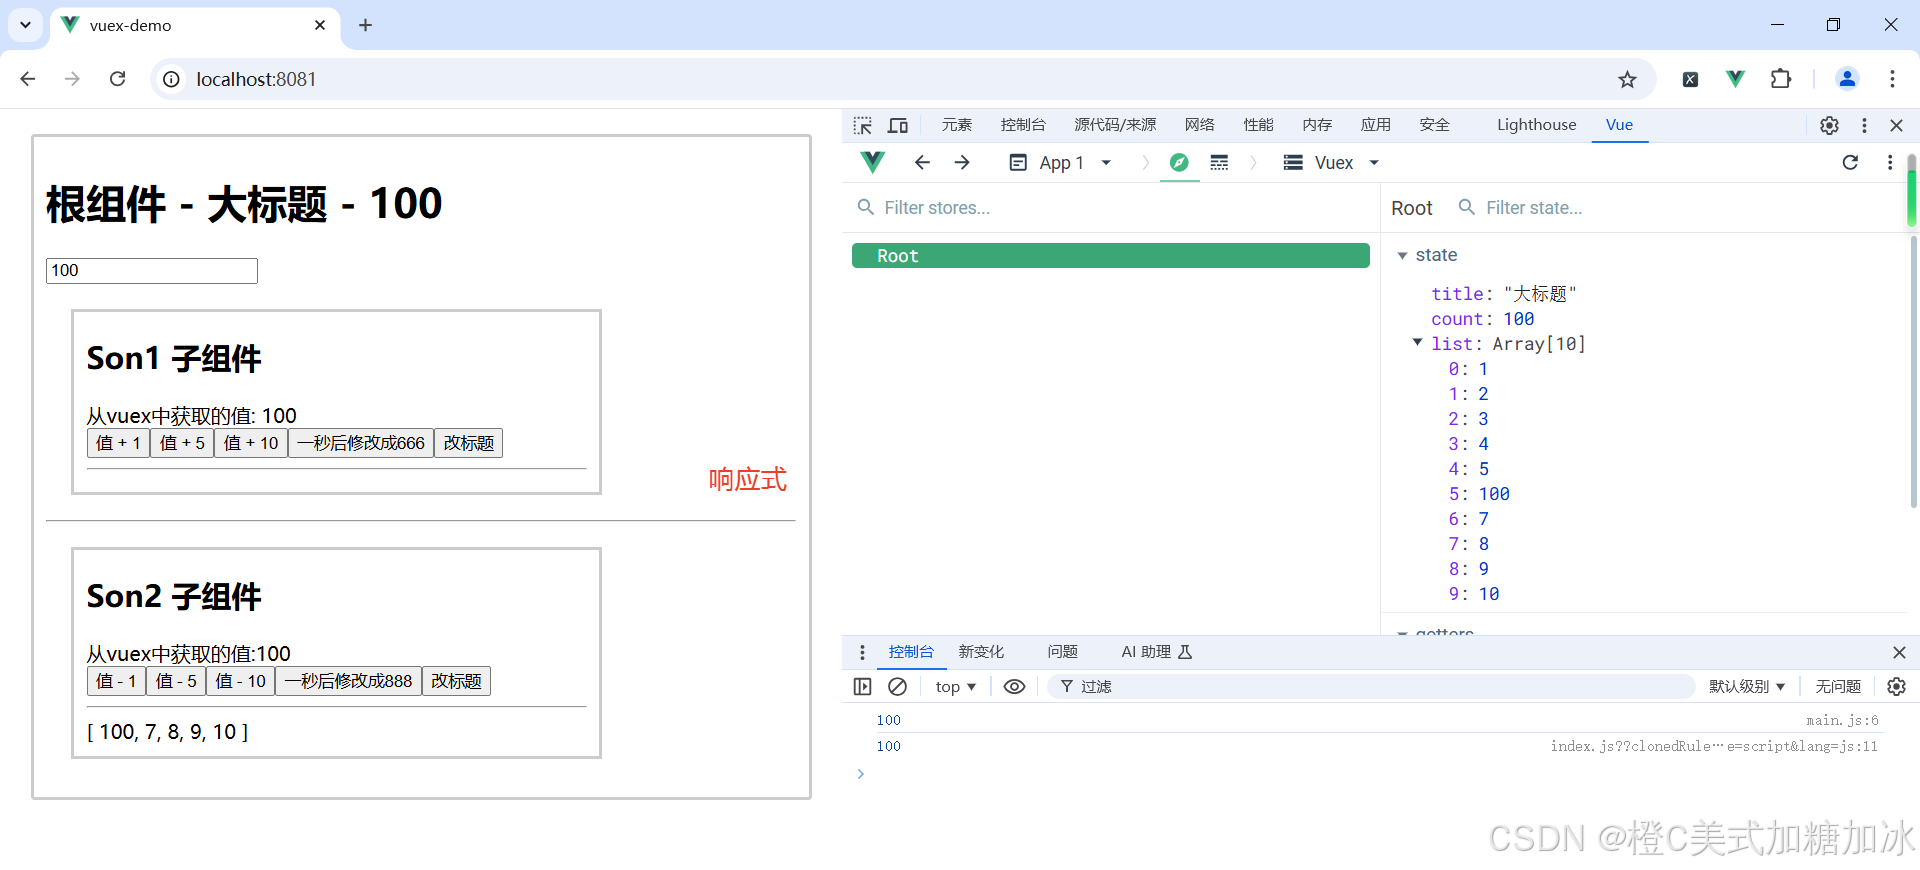Clear the console output
Viewport: 1920px width, 870px height.
tap(898, 686)
